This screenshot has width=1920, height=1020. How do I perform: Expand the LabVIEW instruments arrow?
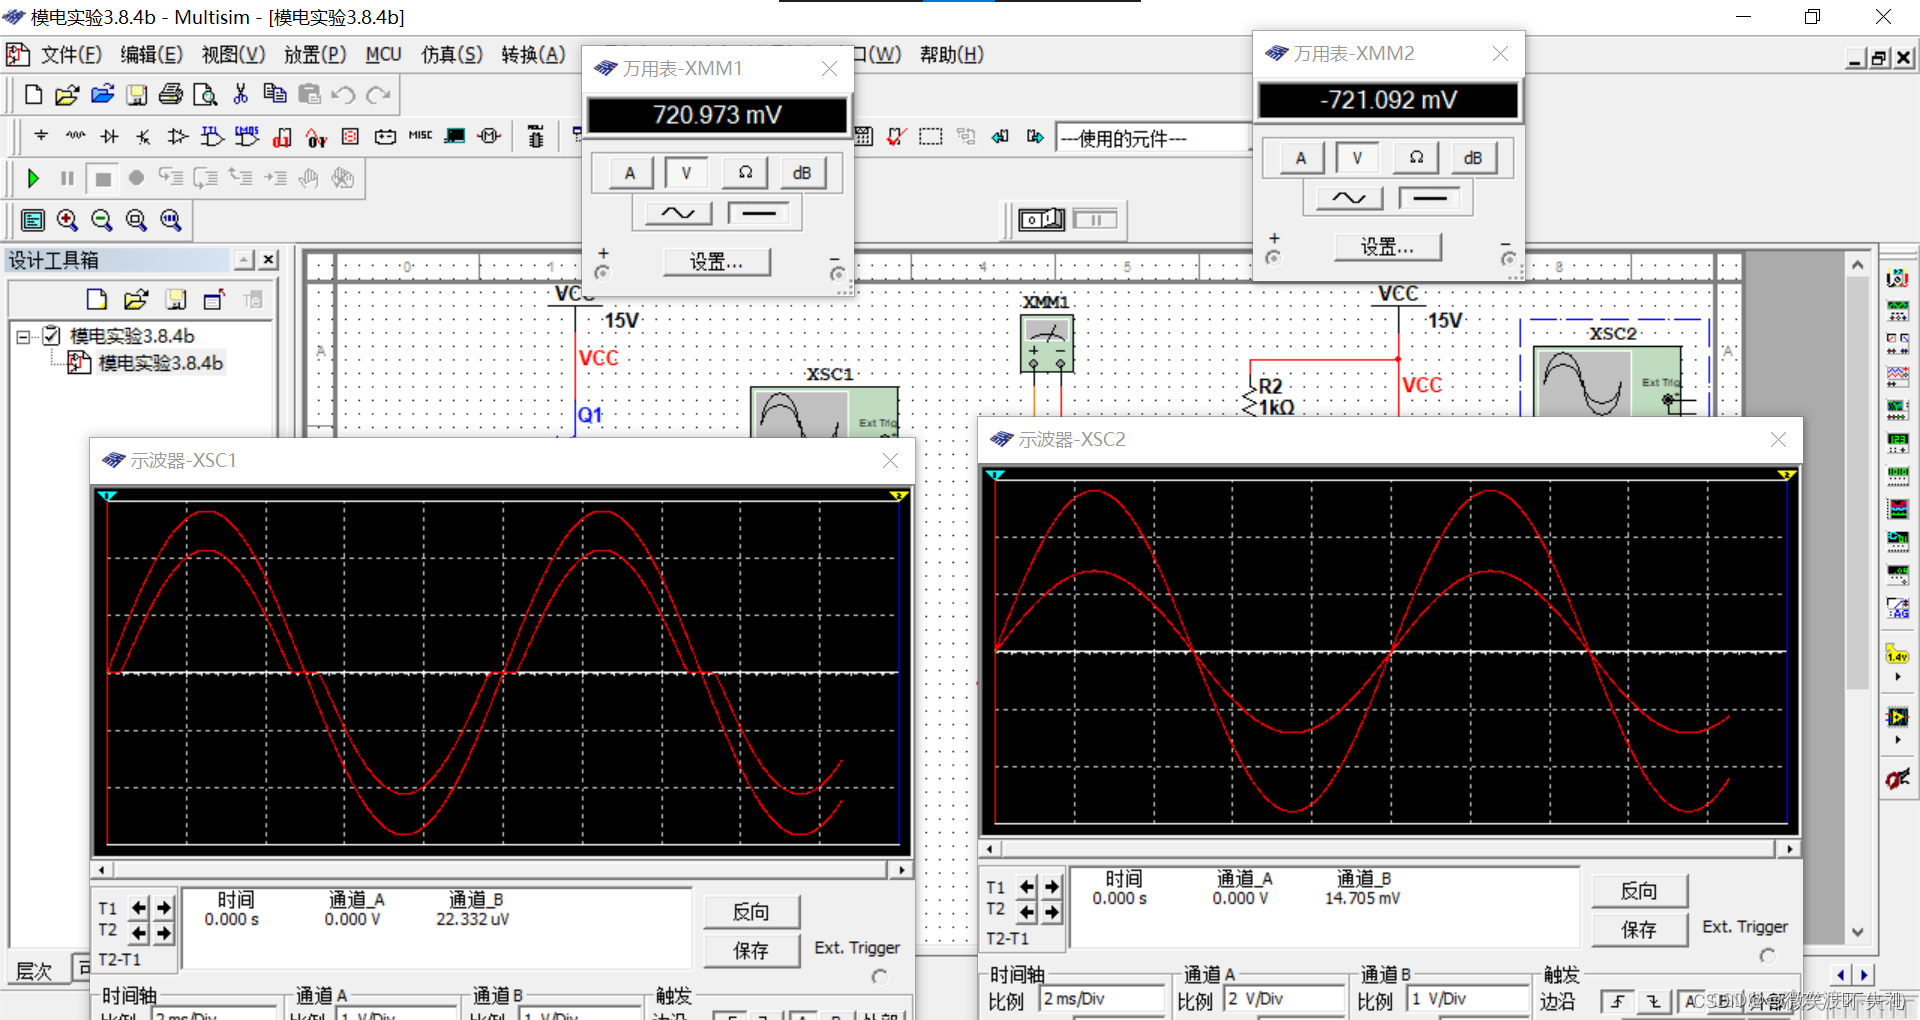[1897, 740]
